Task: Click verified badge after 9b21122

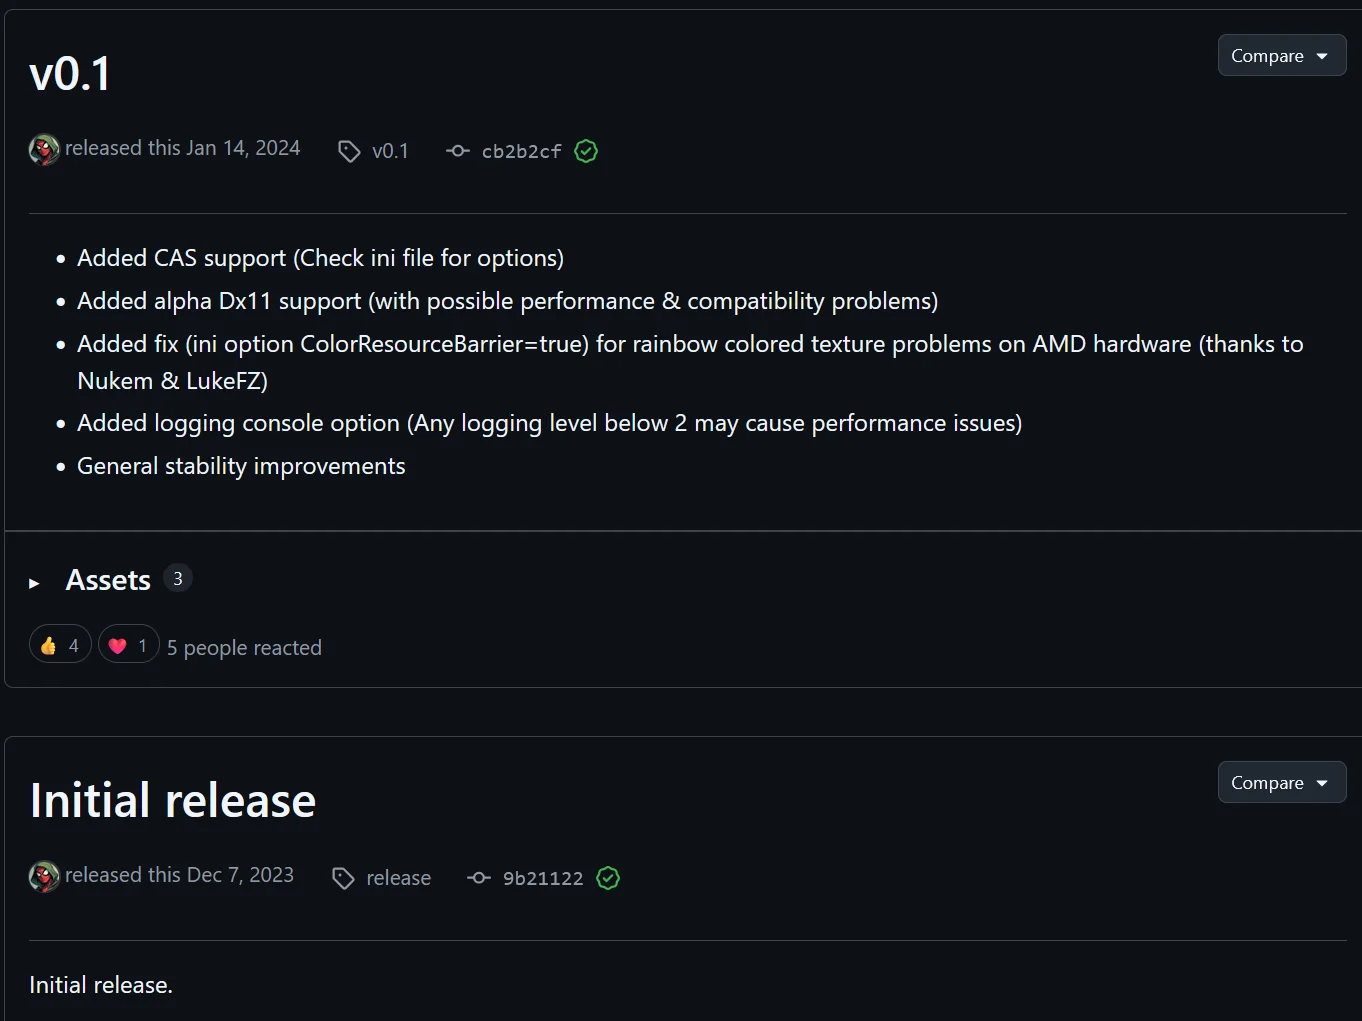Action: pyautogui.click(x=608, y=878)
